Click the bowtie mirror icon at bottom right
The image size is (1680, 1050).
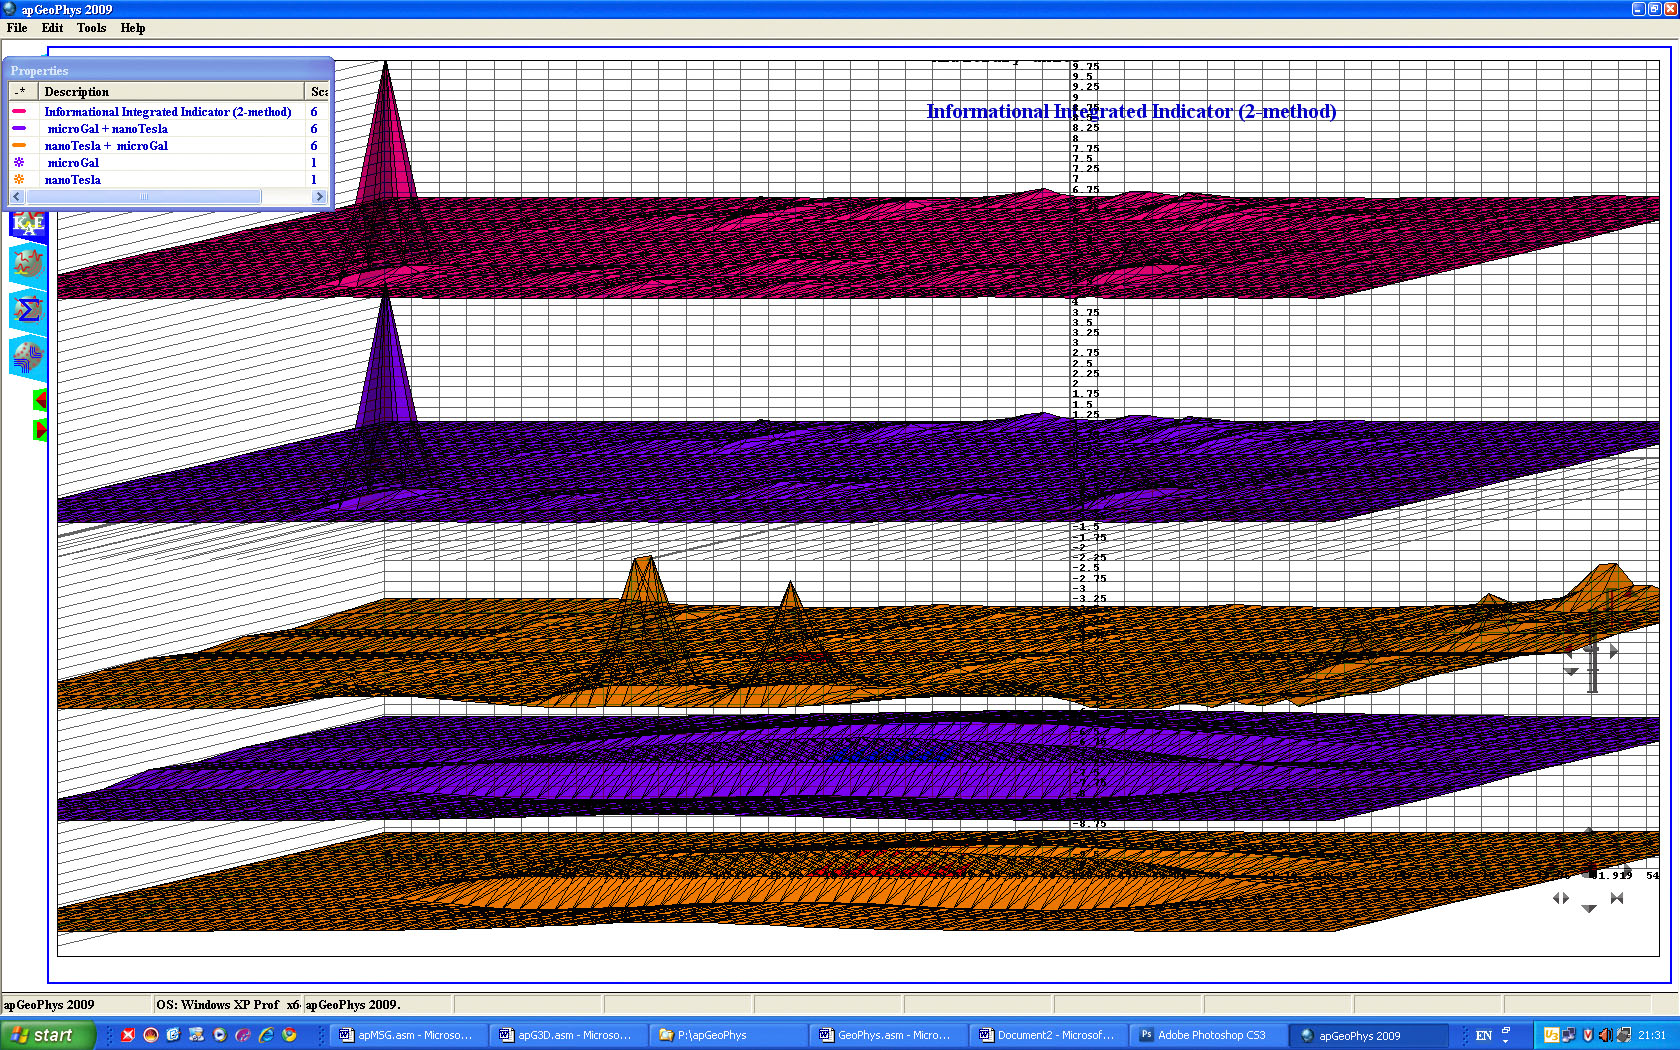tap(1616, 898)
